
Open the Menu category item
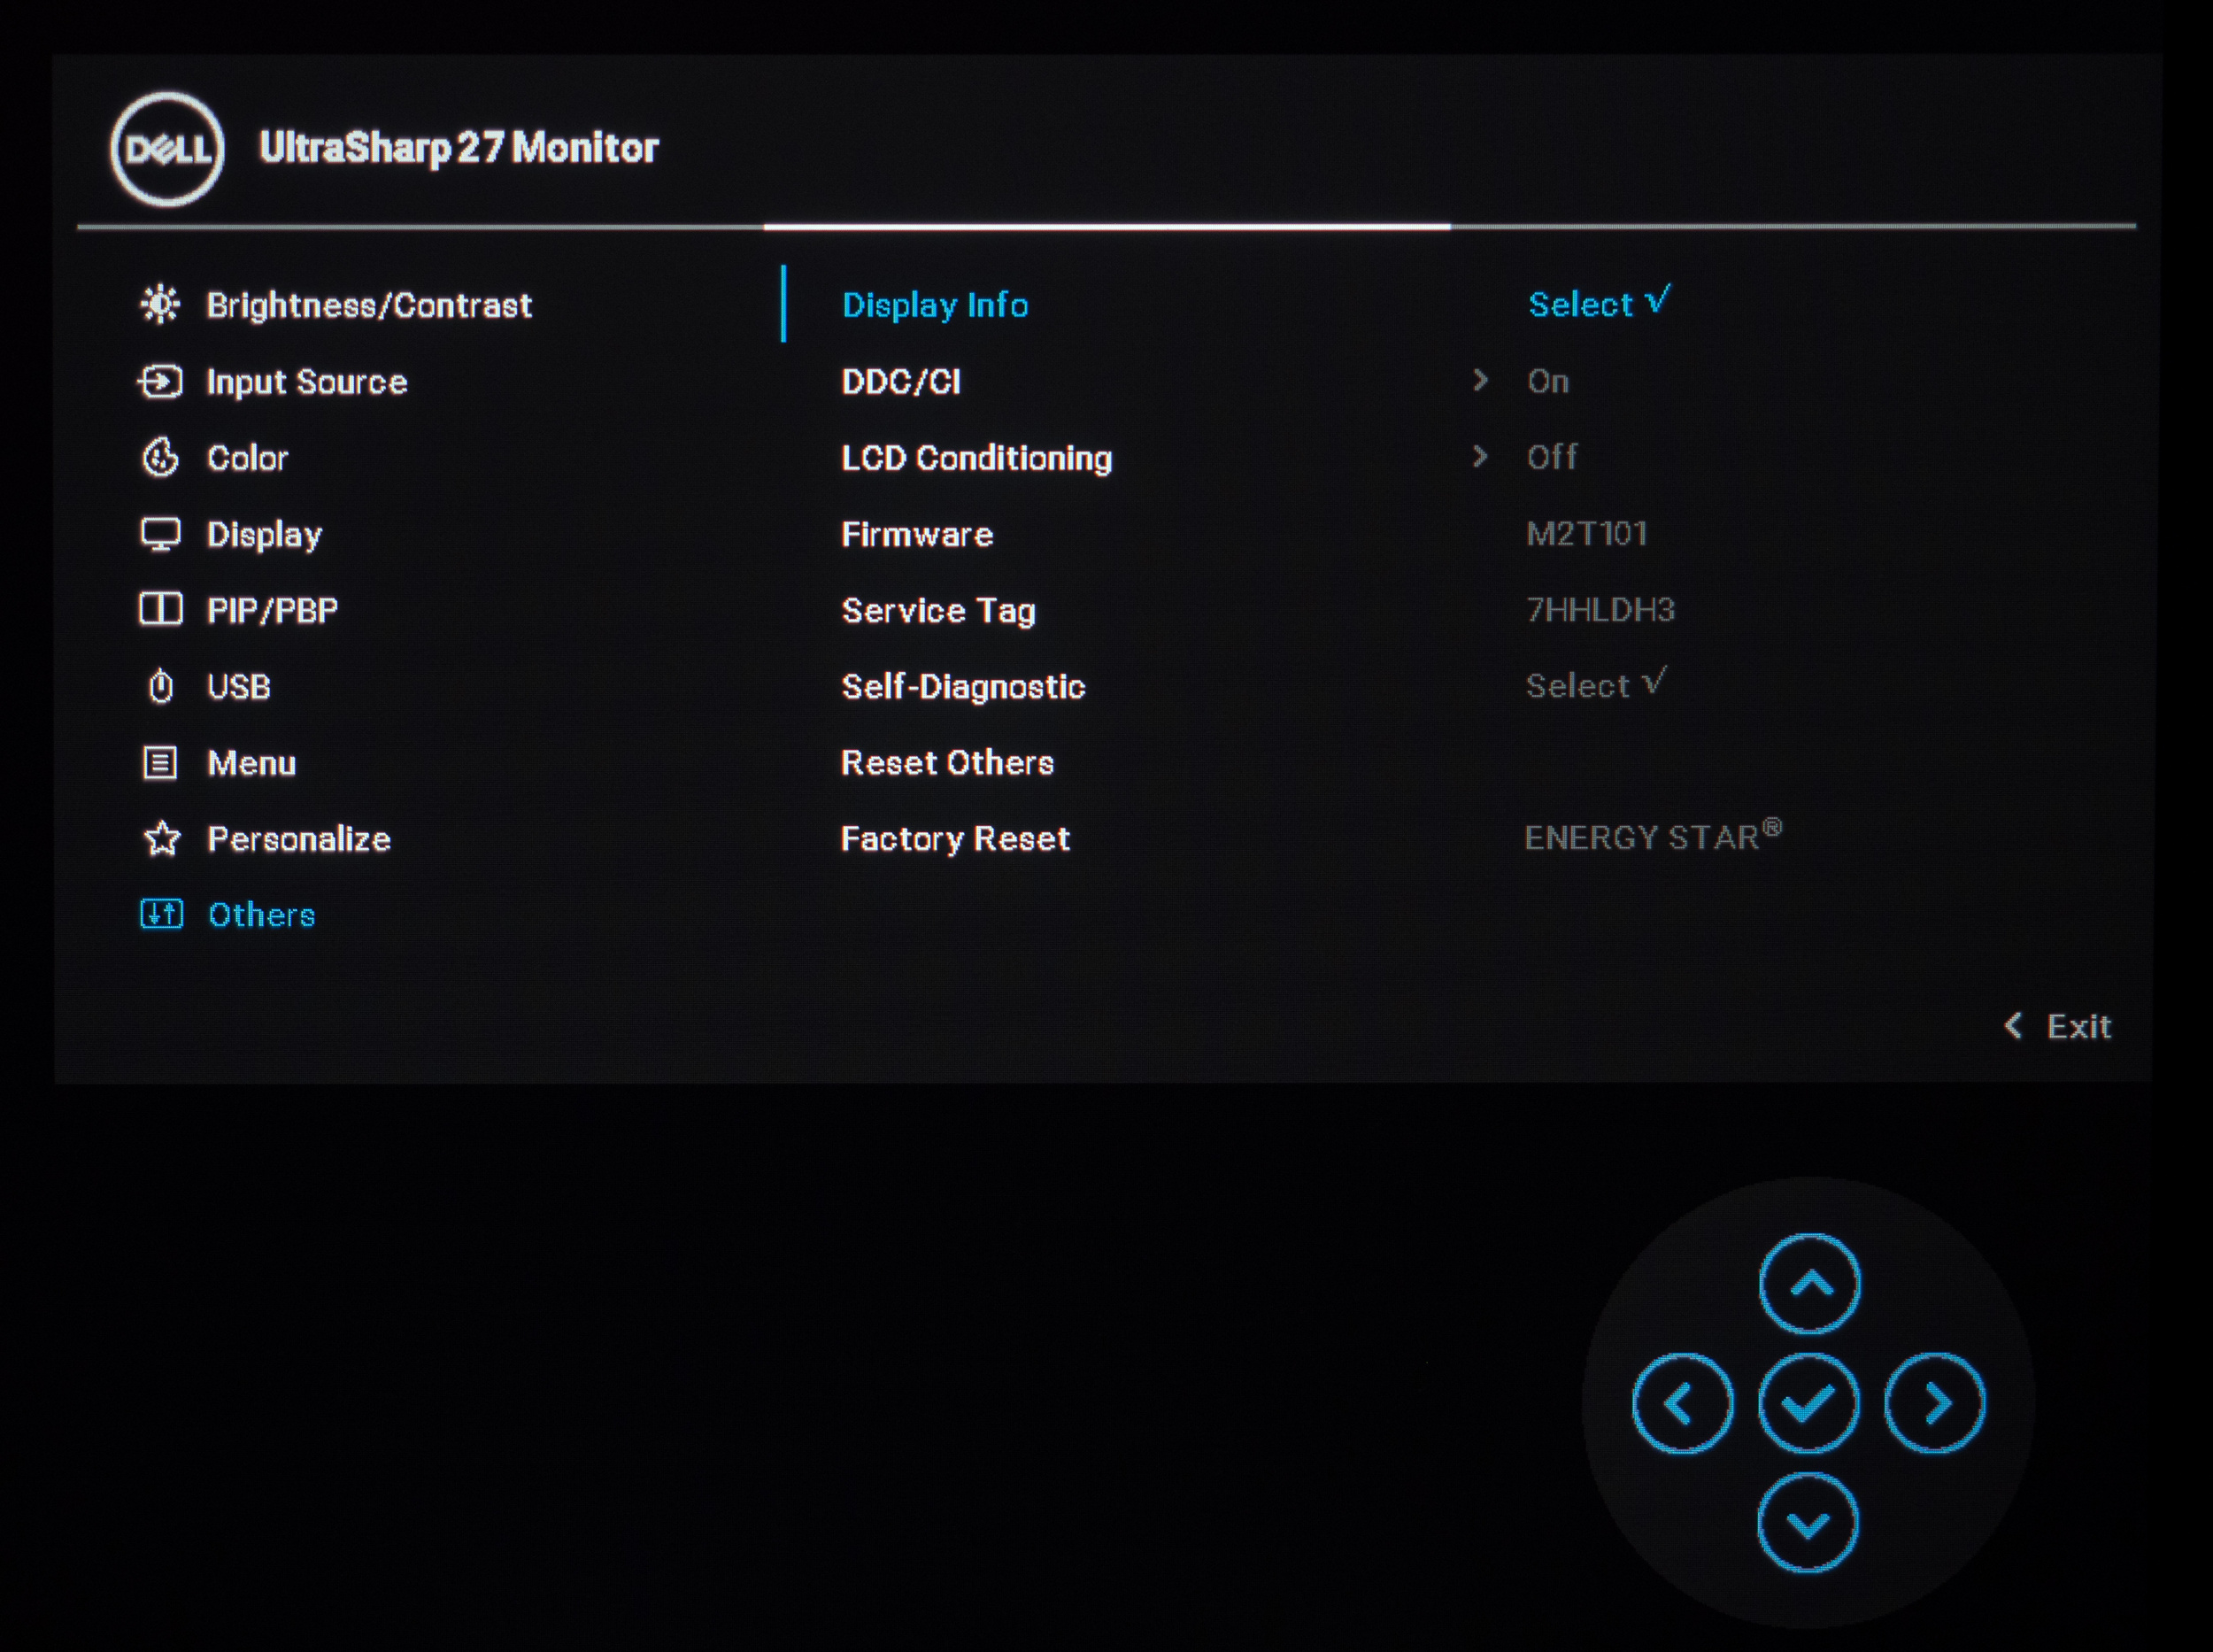coord(251,763)
